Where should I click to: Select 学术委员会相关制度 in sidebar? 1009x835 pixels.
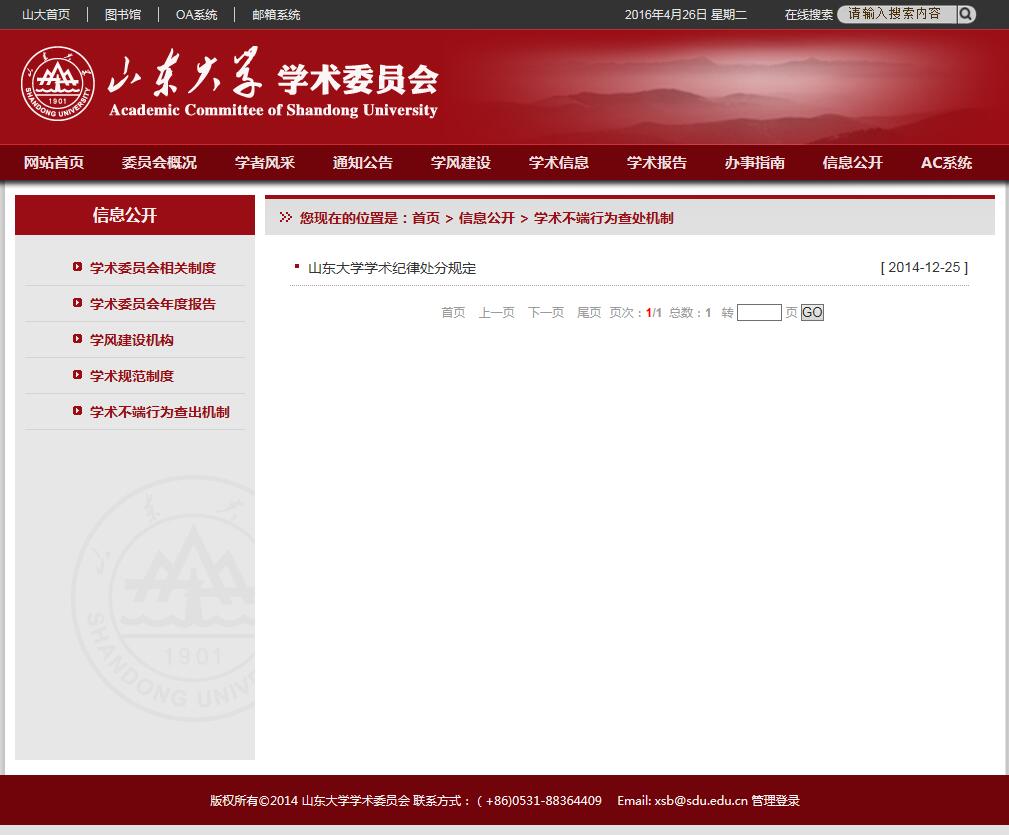click(x=153, y=268)
